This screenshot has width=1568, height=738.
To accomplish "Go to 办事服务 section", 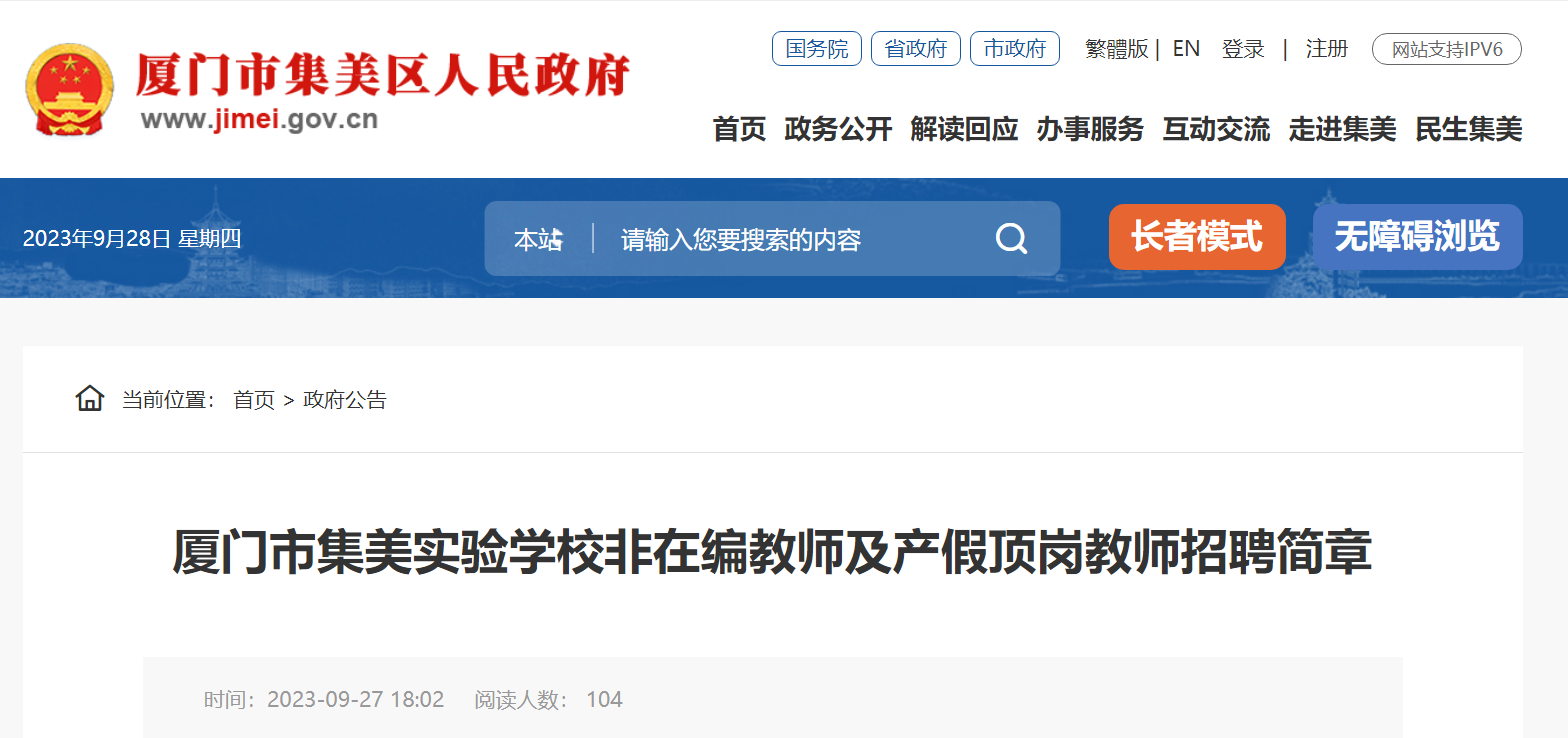I will tap(1090, 129).
